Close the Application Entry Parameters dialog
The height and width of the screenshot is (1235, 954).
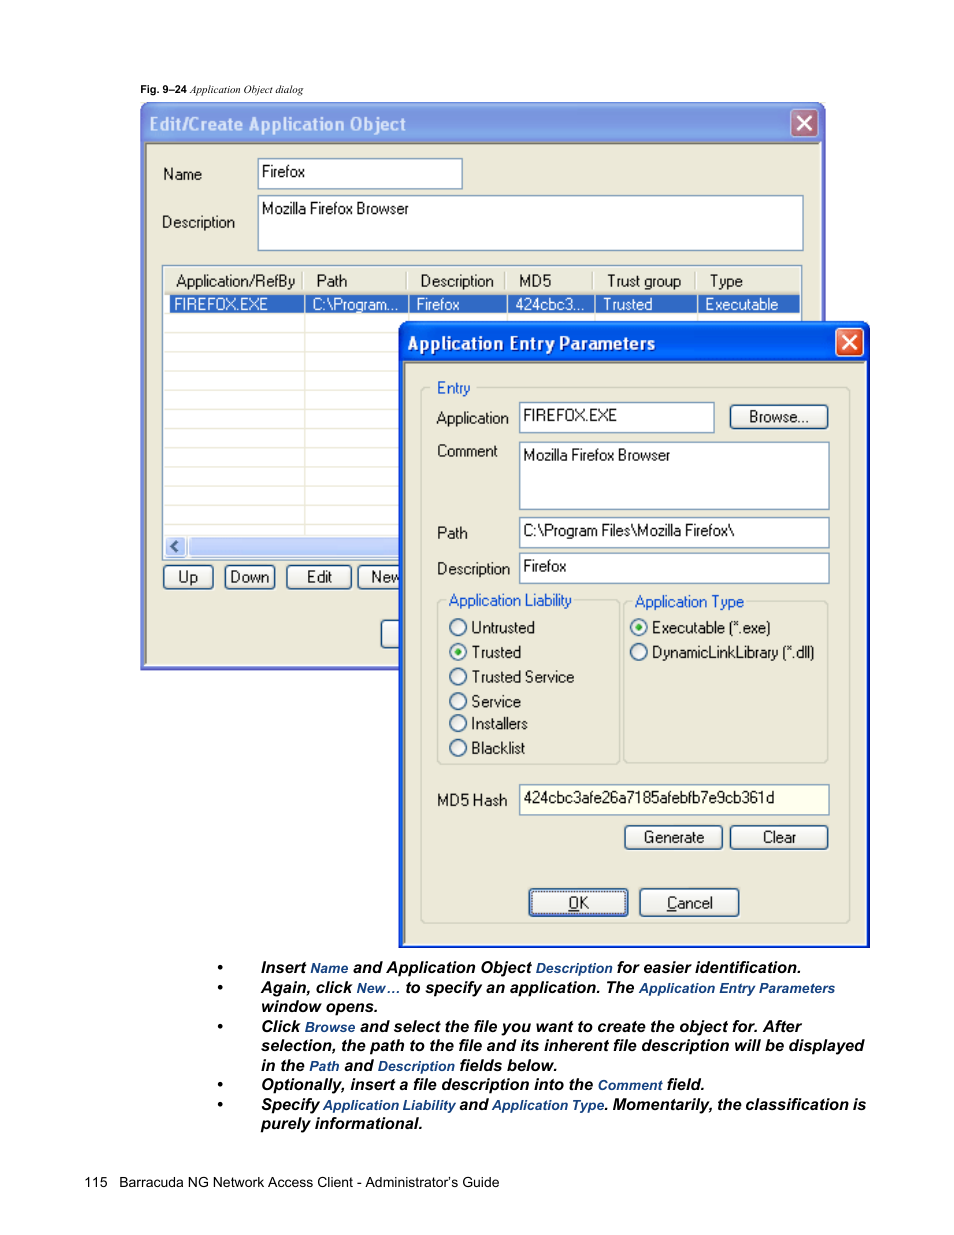[x=849, y=343]
